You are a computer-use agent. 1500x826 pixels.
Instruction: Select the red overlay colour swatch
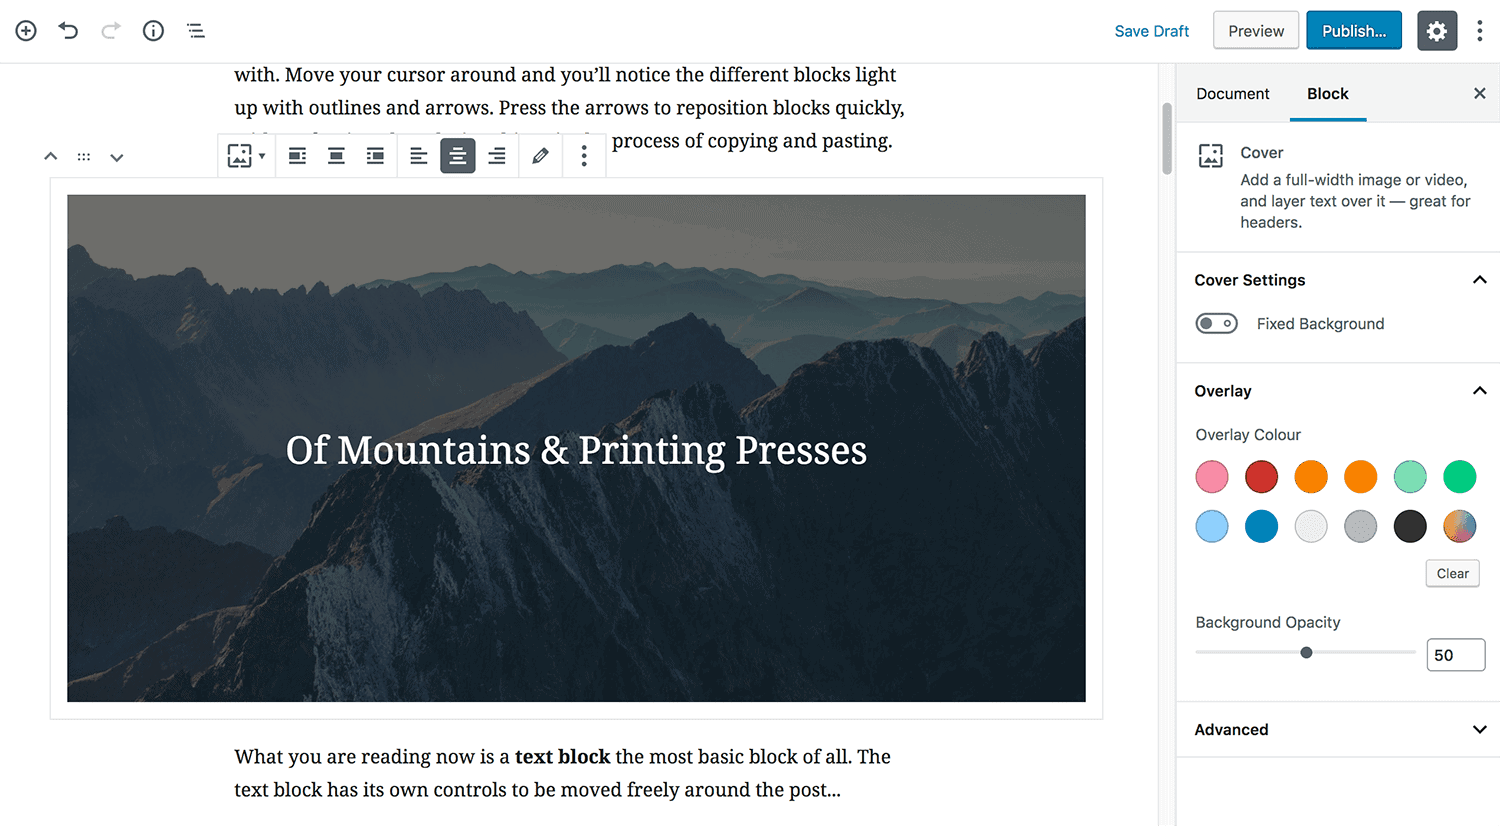[x=1261, y=477]
